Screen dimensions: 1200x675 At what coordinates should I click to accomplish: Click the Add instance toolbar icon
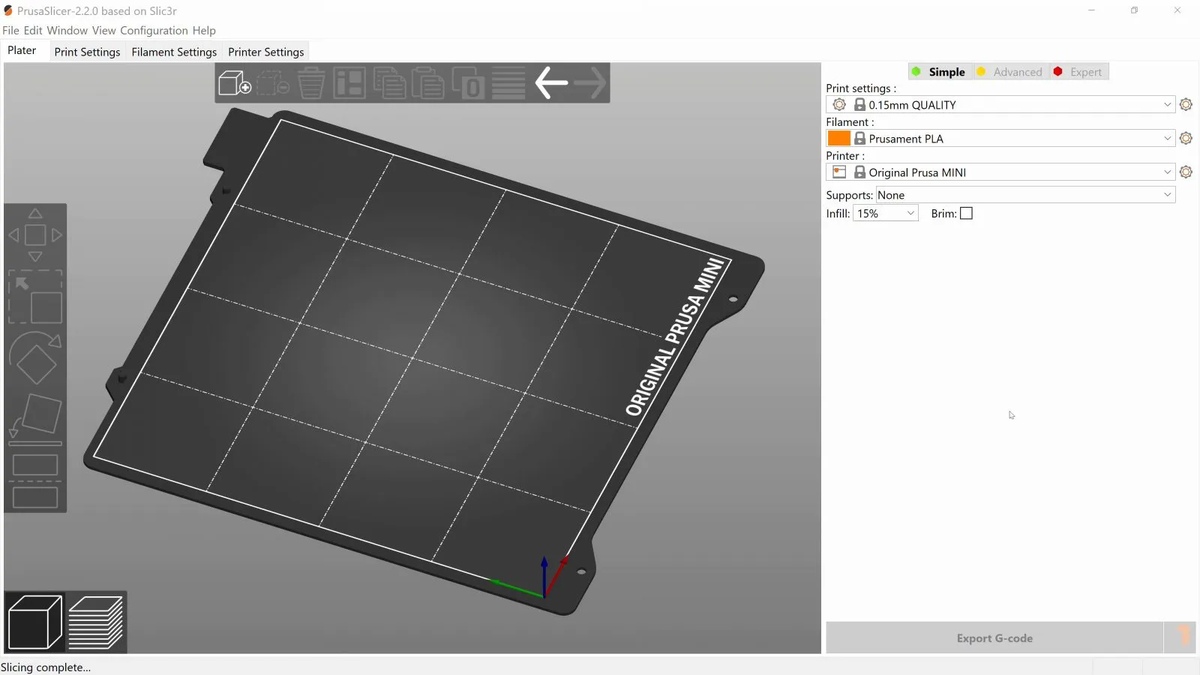(x=468, y=83)
